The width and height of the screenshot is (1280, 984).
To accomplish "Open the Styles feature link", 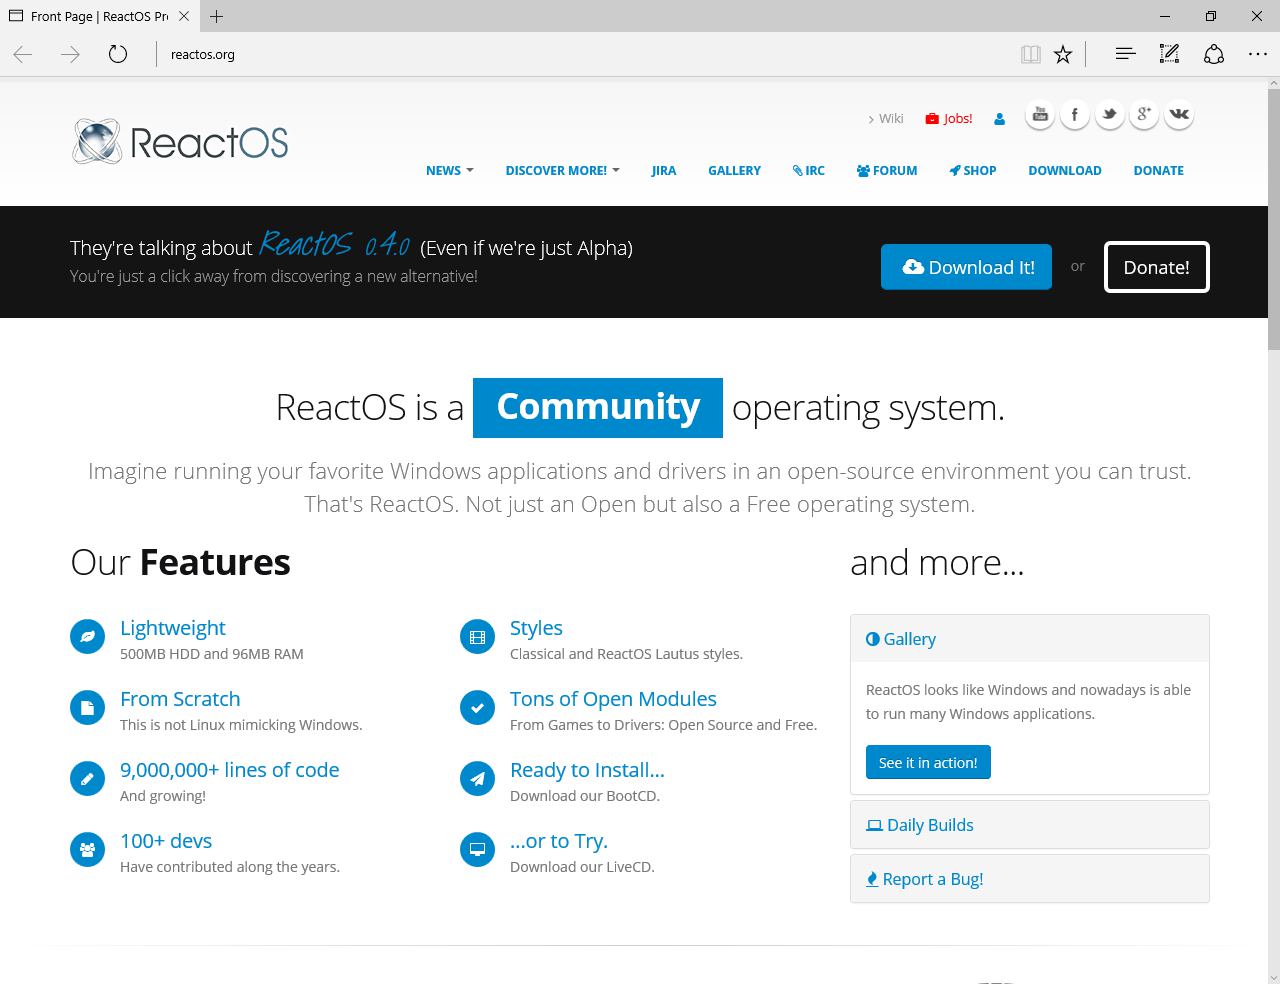I will tap(536, 628).
